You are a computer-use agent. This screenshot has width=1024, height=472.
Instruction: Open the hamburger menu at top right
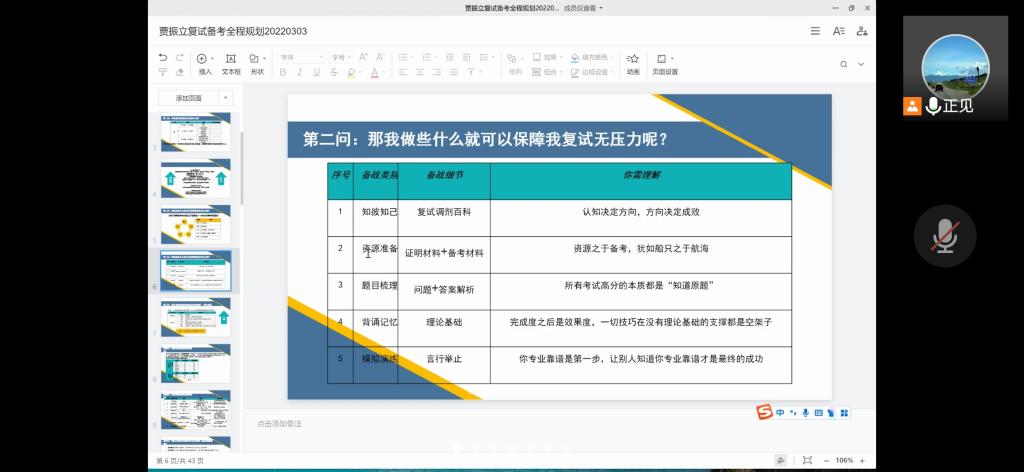coord(815,31)
